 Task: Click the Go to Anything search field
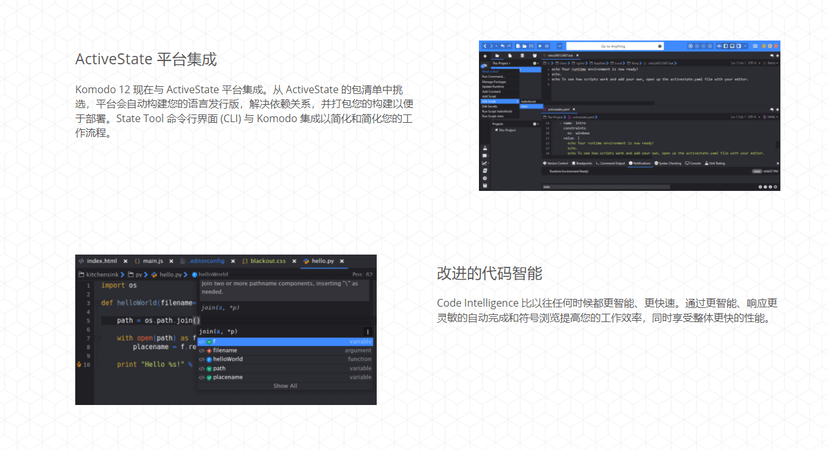615,46
